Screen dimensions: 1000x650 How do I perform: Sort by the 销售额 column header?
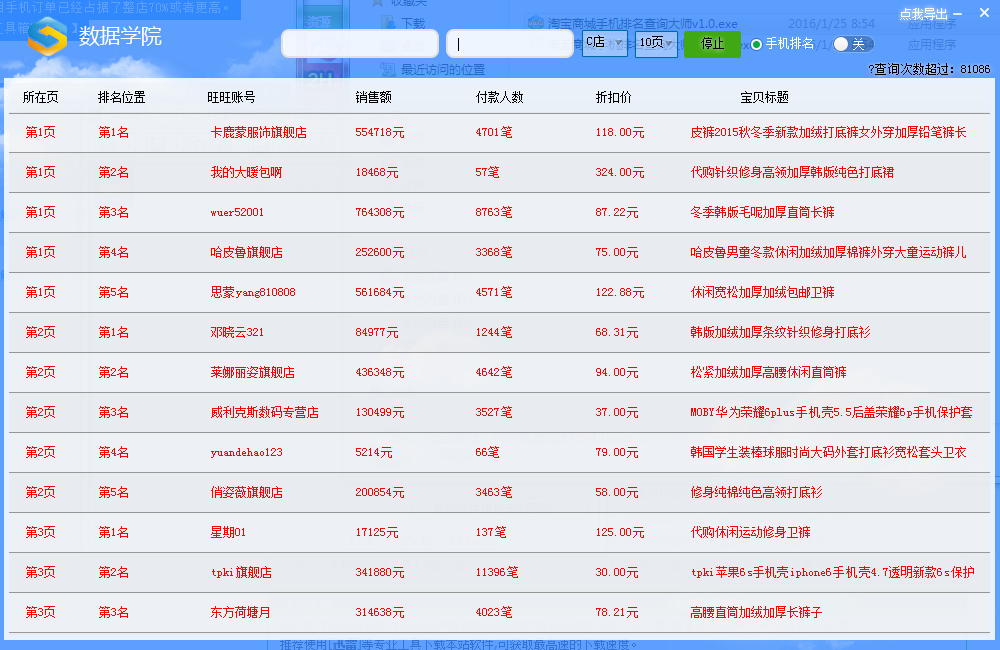tap(373, 97)
